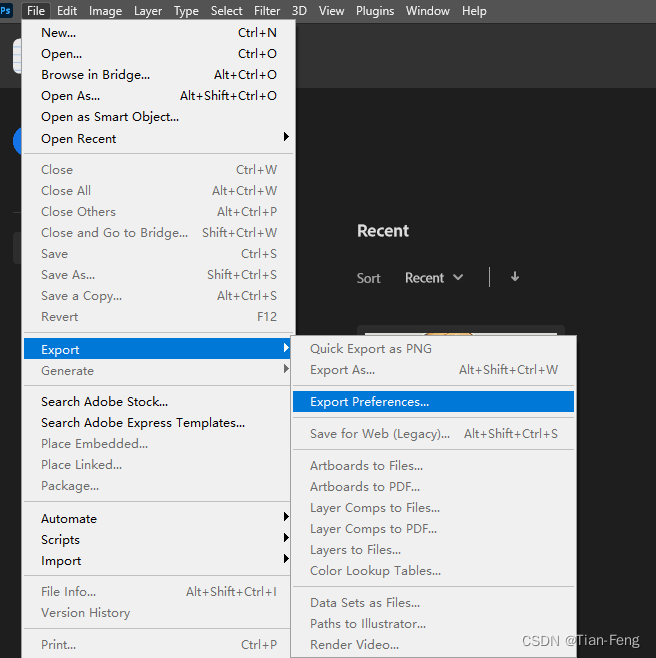Open the Layer menu
The image size is (656, 658).
click(148, 10)
